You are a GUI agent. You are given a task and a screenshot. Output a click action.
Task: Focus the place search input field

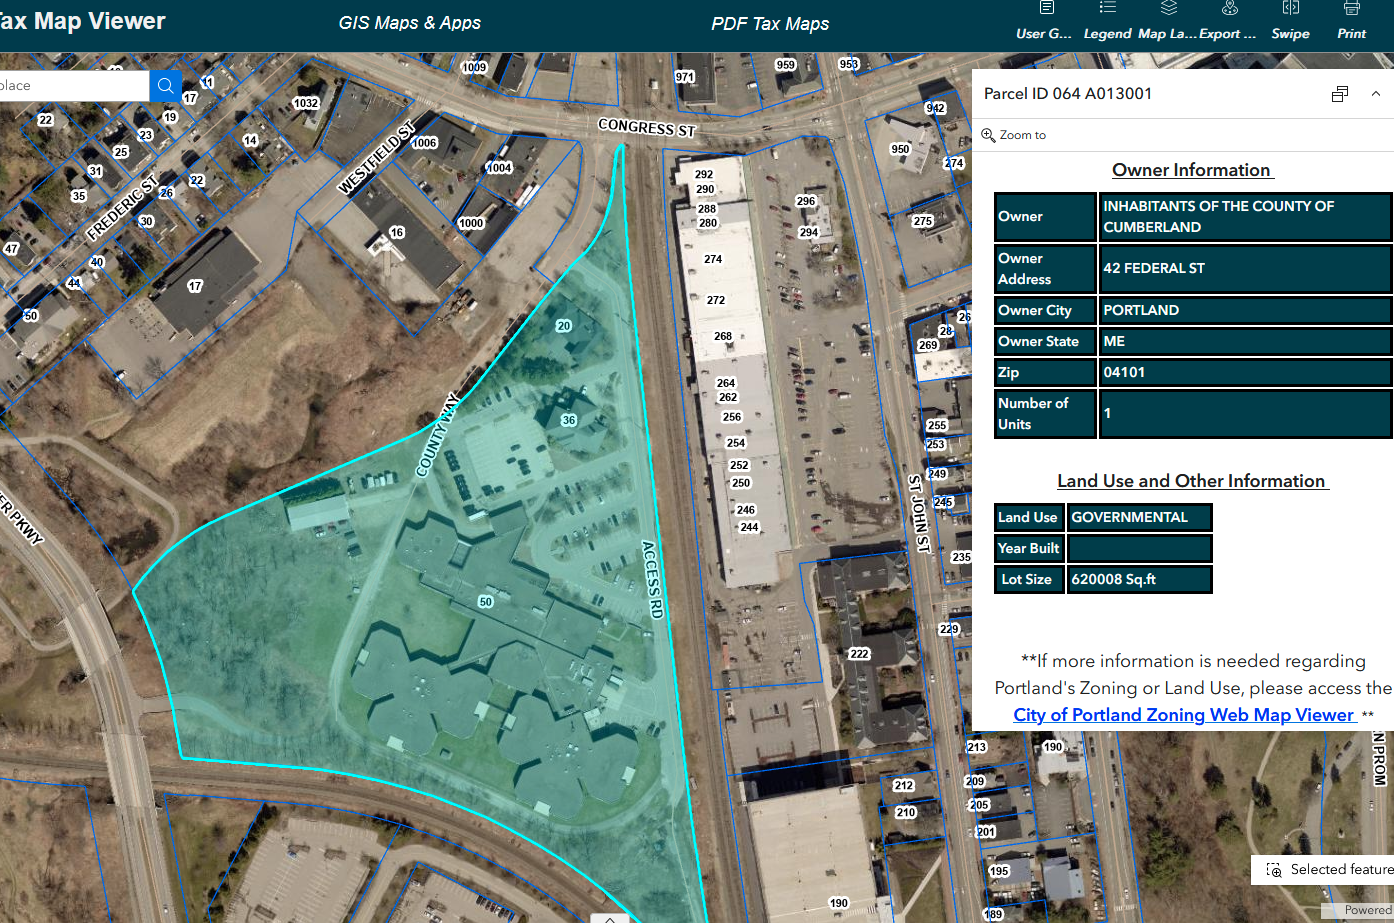click(74, 86)
